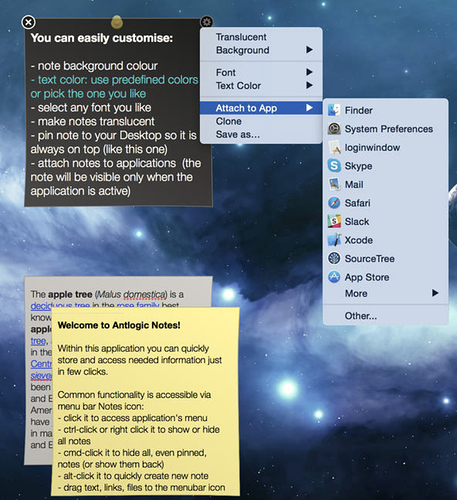
Task: Expand the Text Color submenu arrow
Action: pos(309,85)
